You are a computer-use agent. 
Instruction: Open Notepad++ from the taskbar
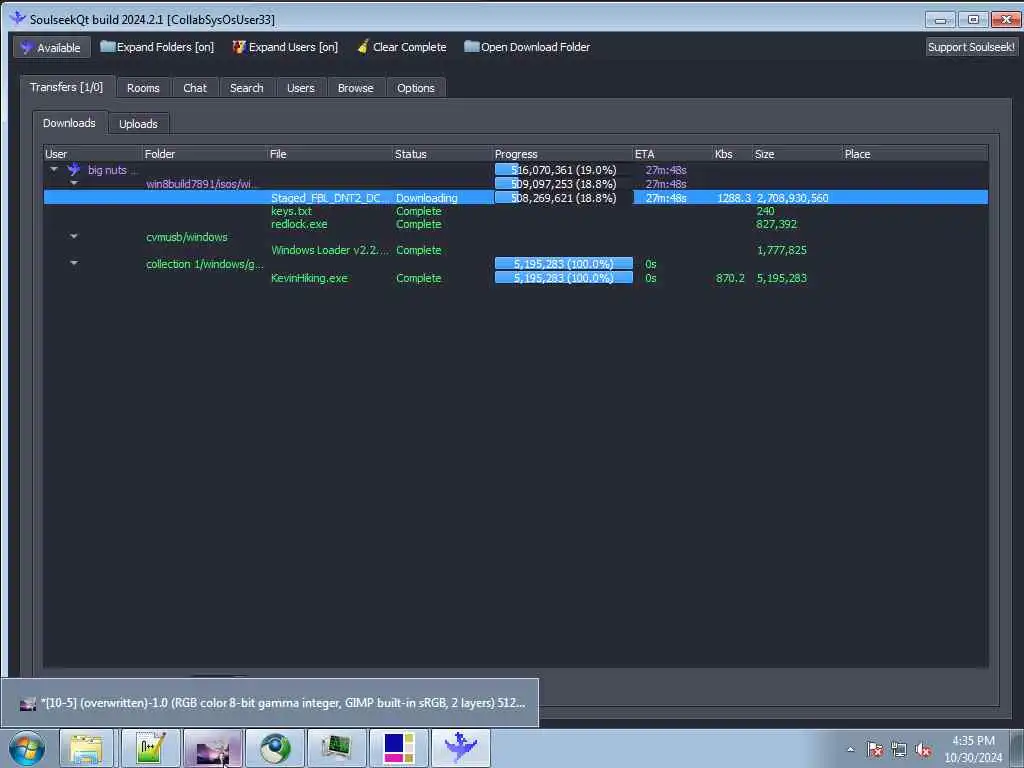point(150,748)
